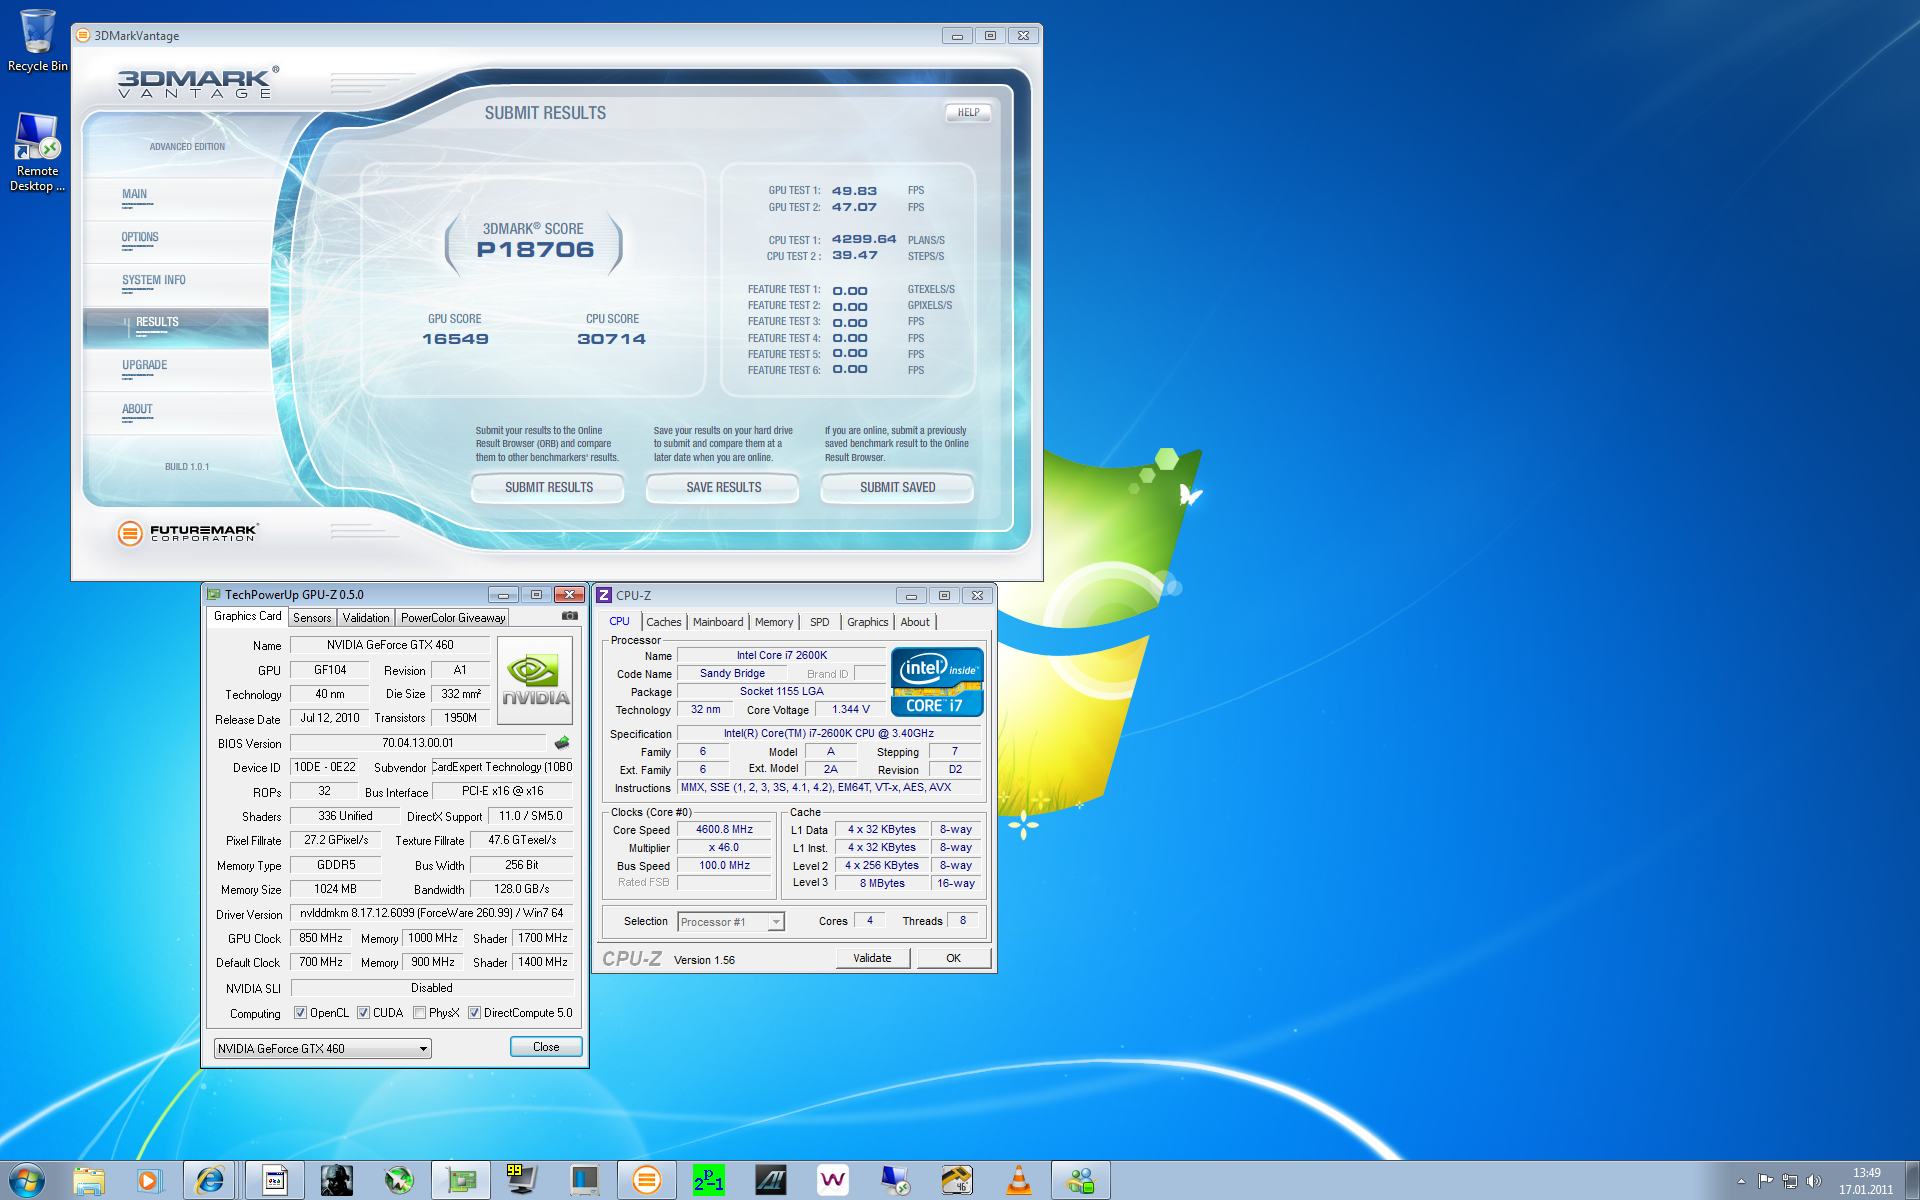The height and width of the screenshot is (1200, 1920).
Task: Click the 3DMark orange circle taskbar icon
Action: click(x=646, y=1181)
